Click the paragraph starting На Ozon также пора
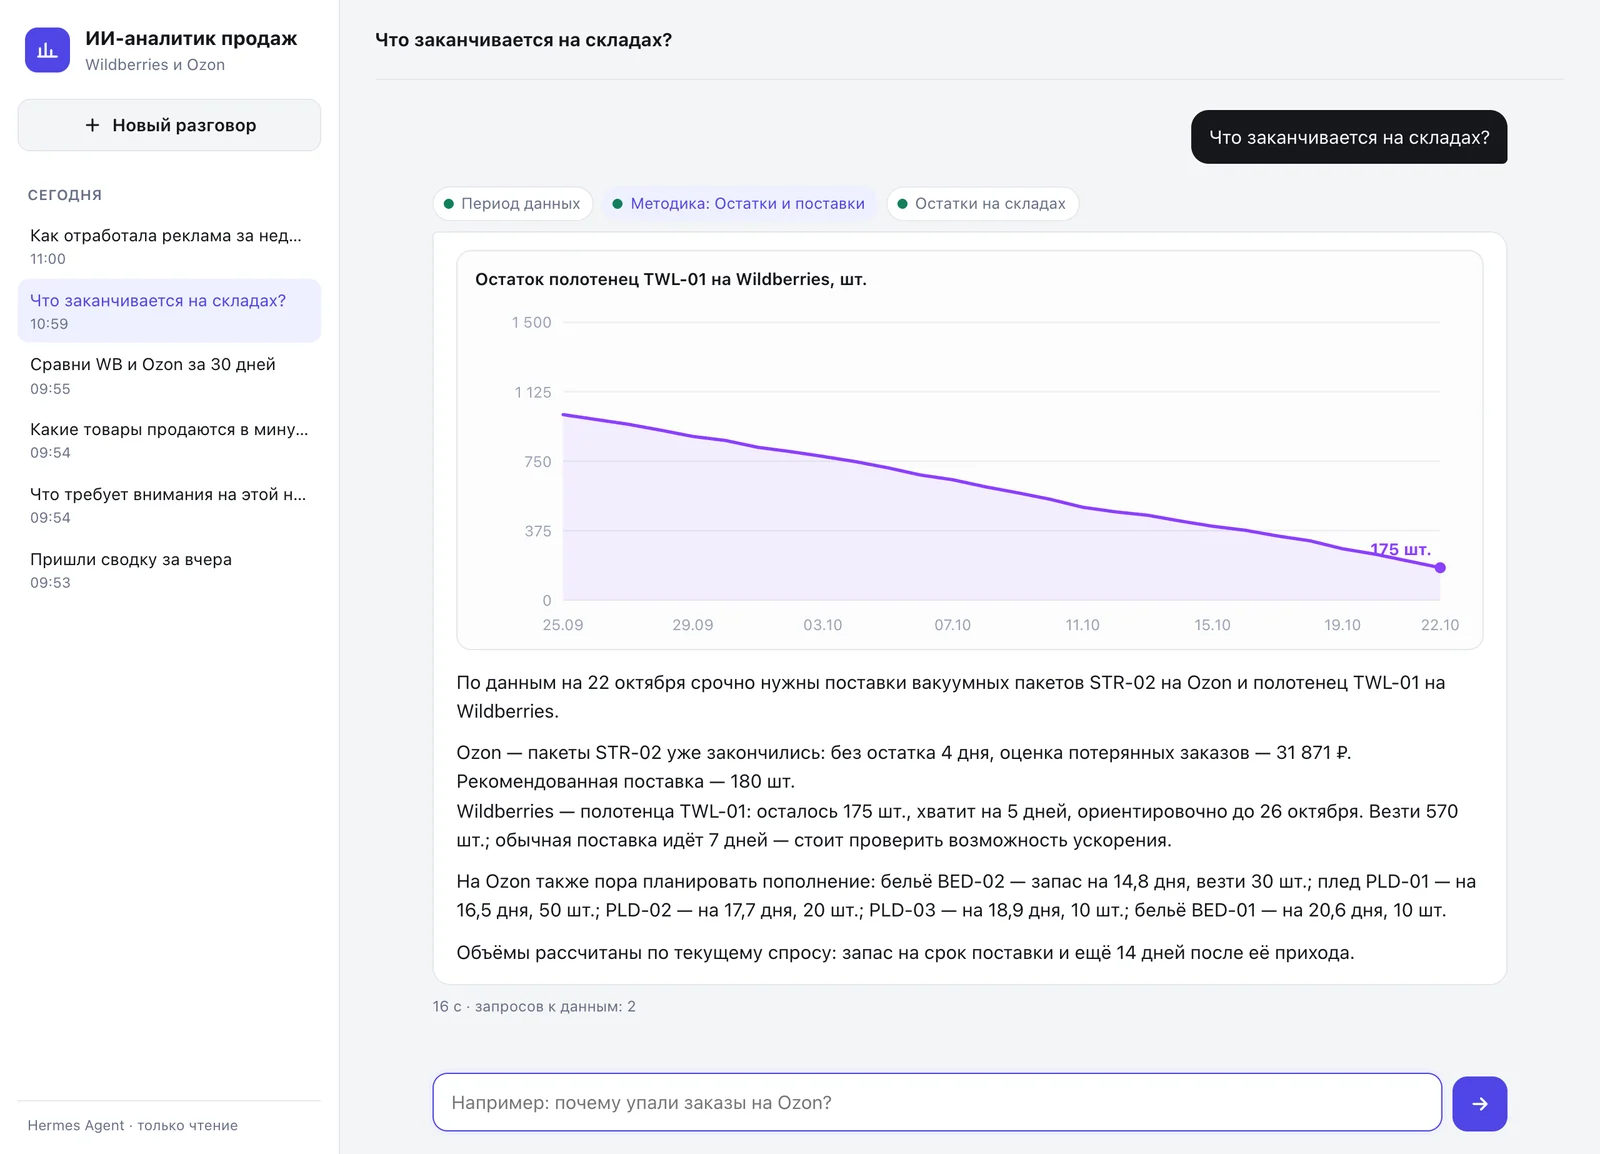The image size is (1600, 1154). [967, 896]
